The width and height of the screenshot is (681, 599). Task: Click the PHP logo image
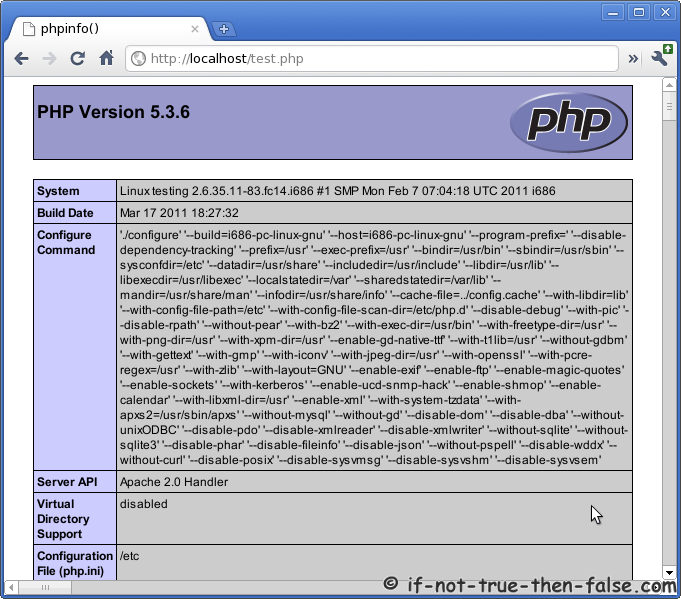(569, 122)
